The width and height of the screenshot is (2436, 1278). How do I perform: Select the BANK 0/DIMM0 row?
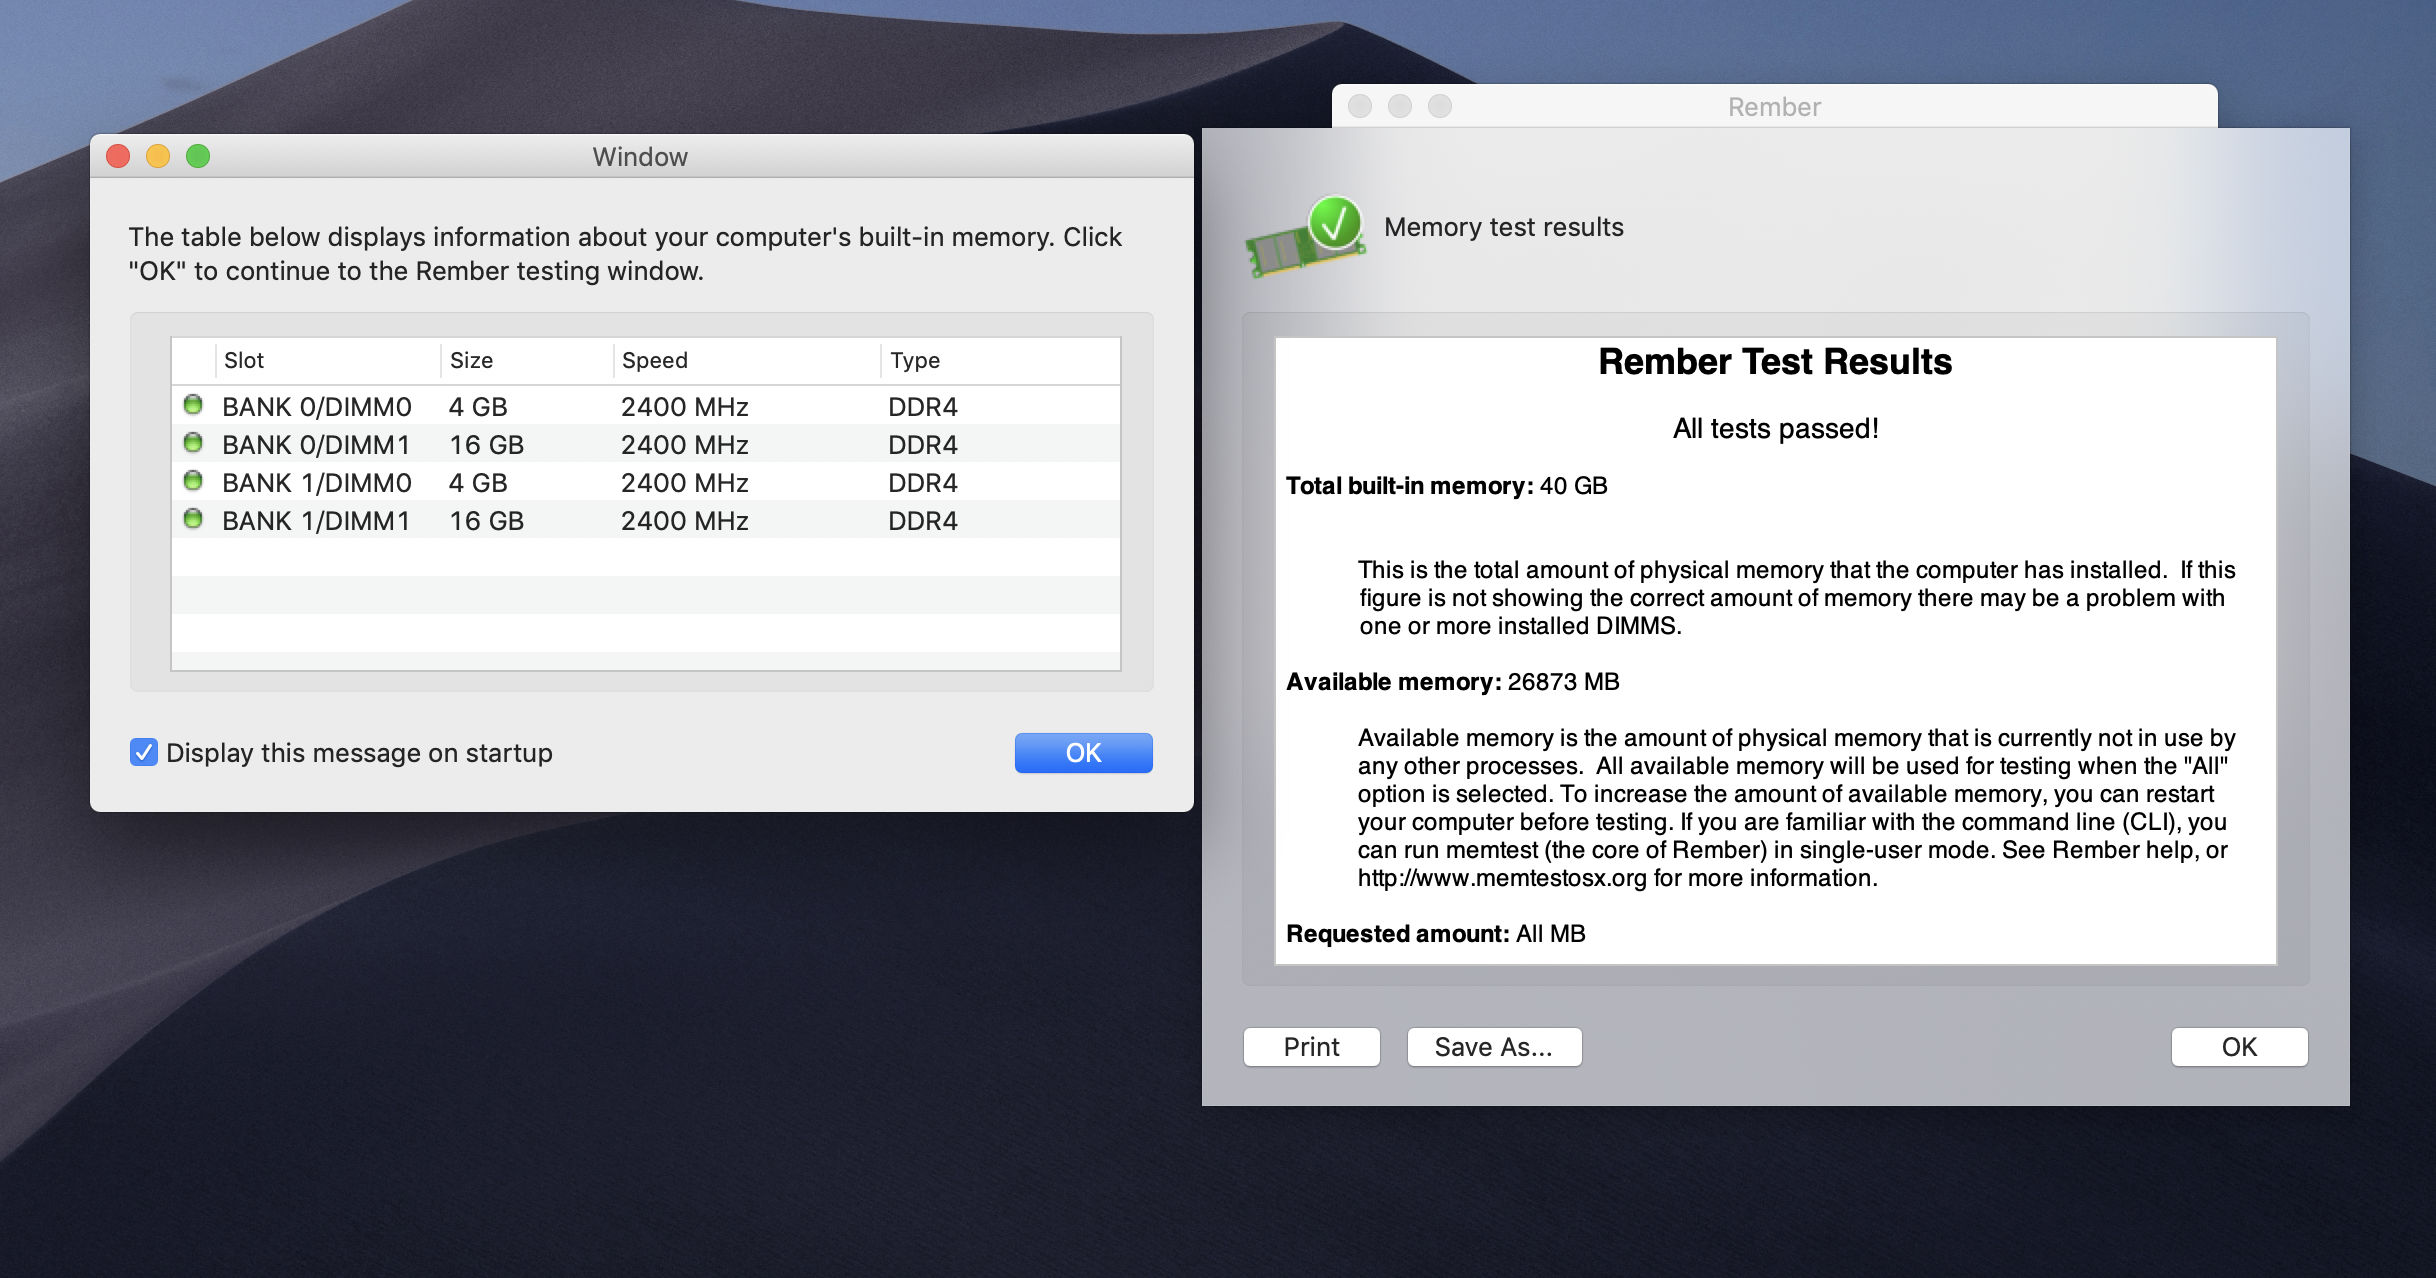[x=646, y=406]
